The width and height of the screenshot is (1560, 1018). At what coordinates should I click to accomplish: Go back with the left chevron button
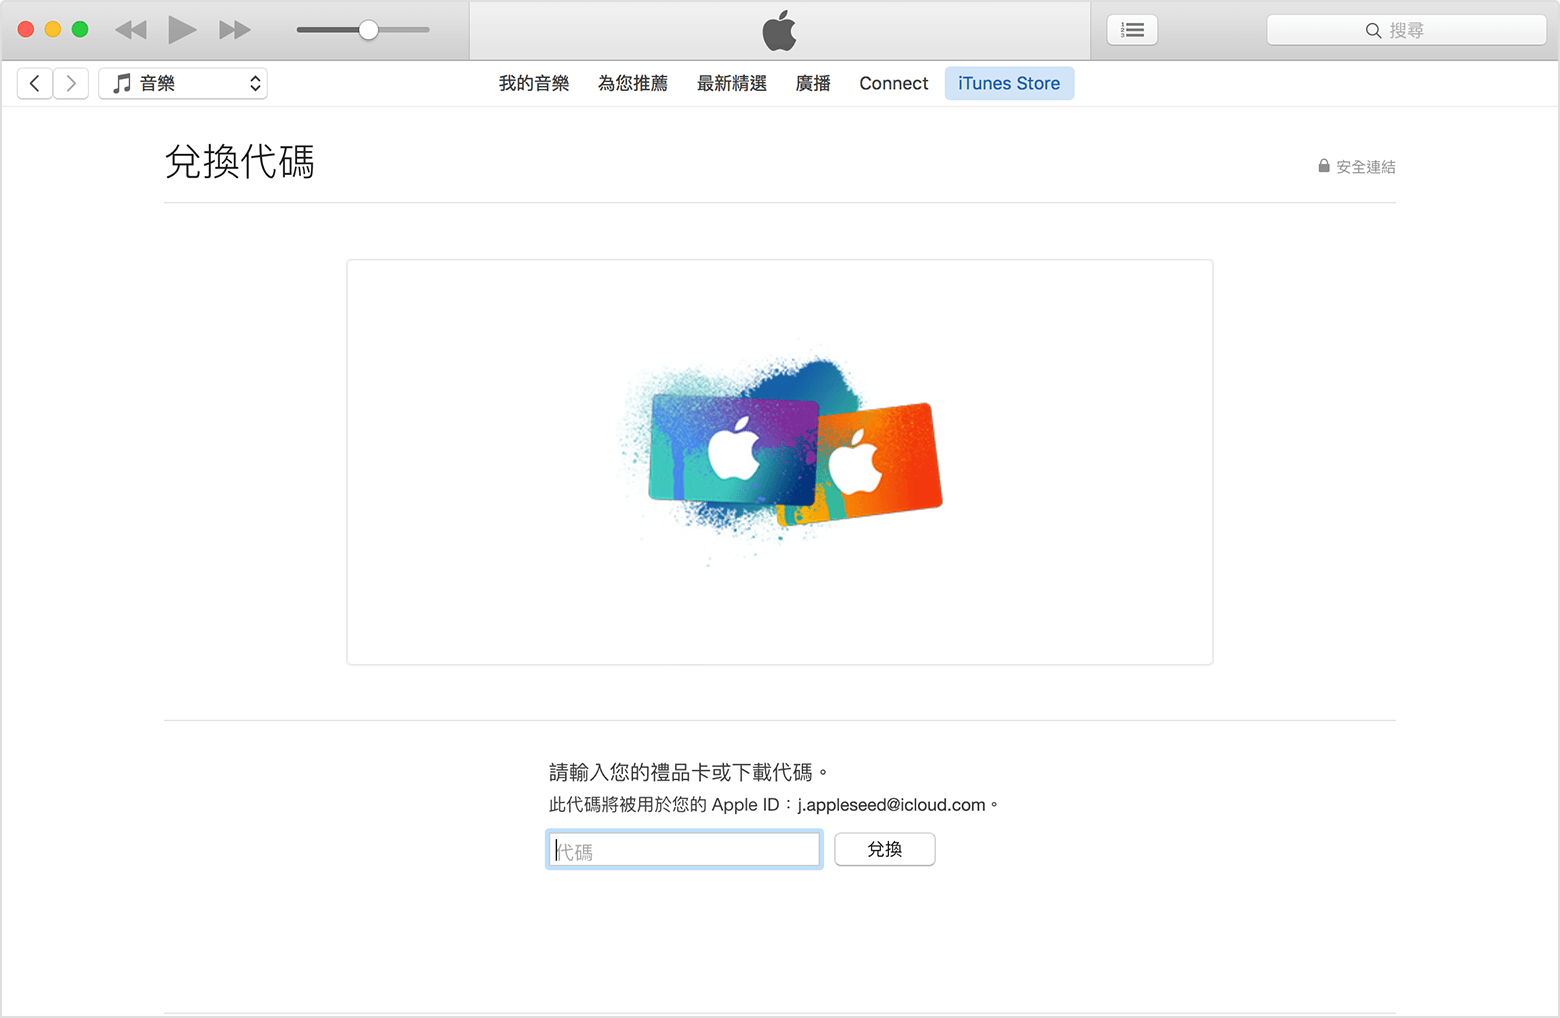click(x=35, y=83)
